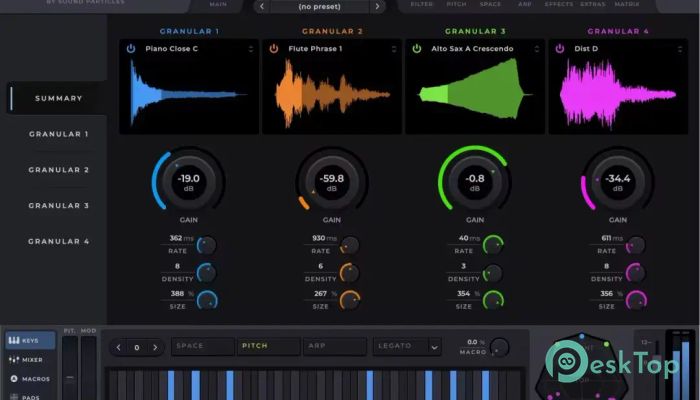This screenshot has width=700, height=400.
Task: Click the mod wheel strip
Action: tap(88, 368)
